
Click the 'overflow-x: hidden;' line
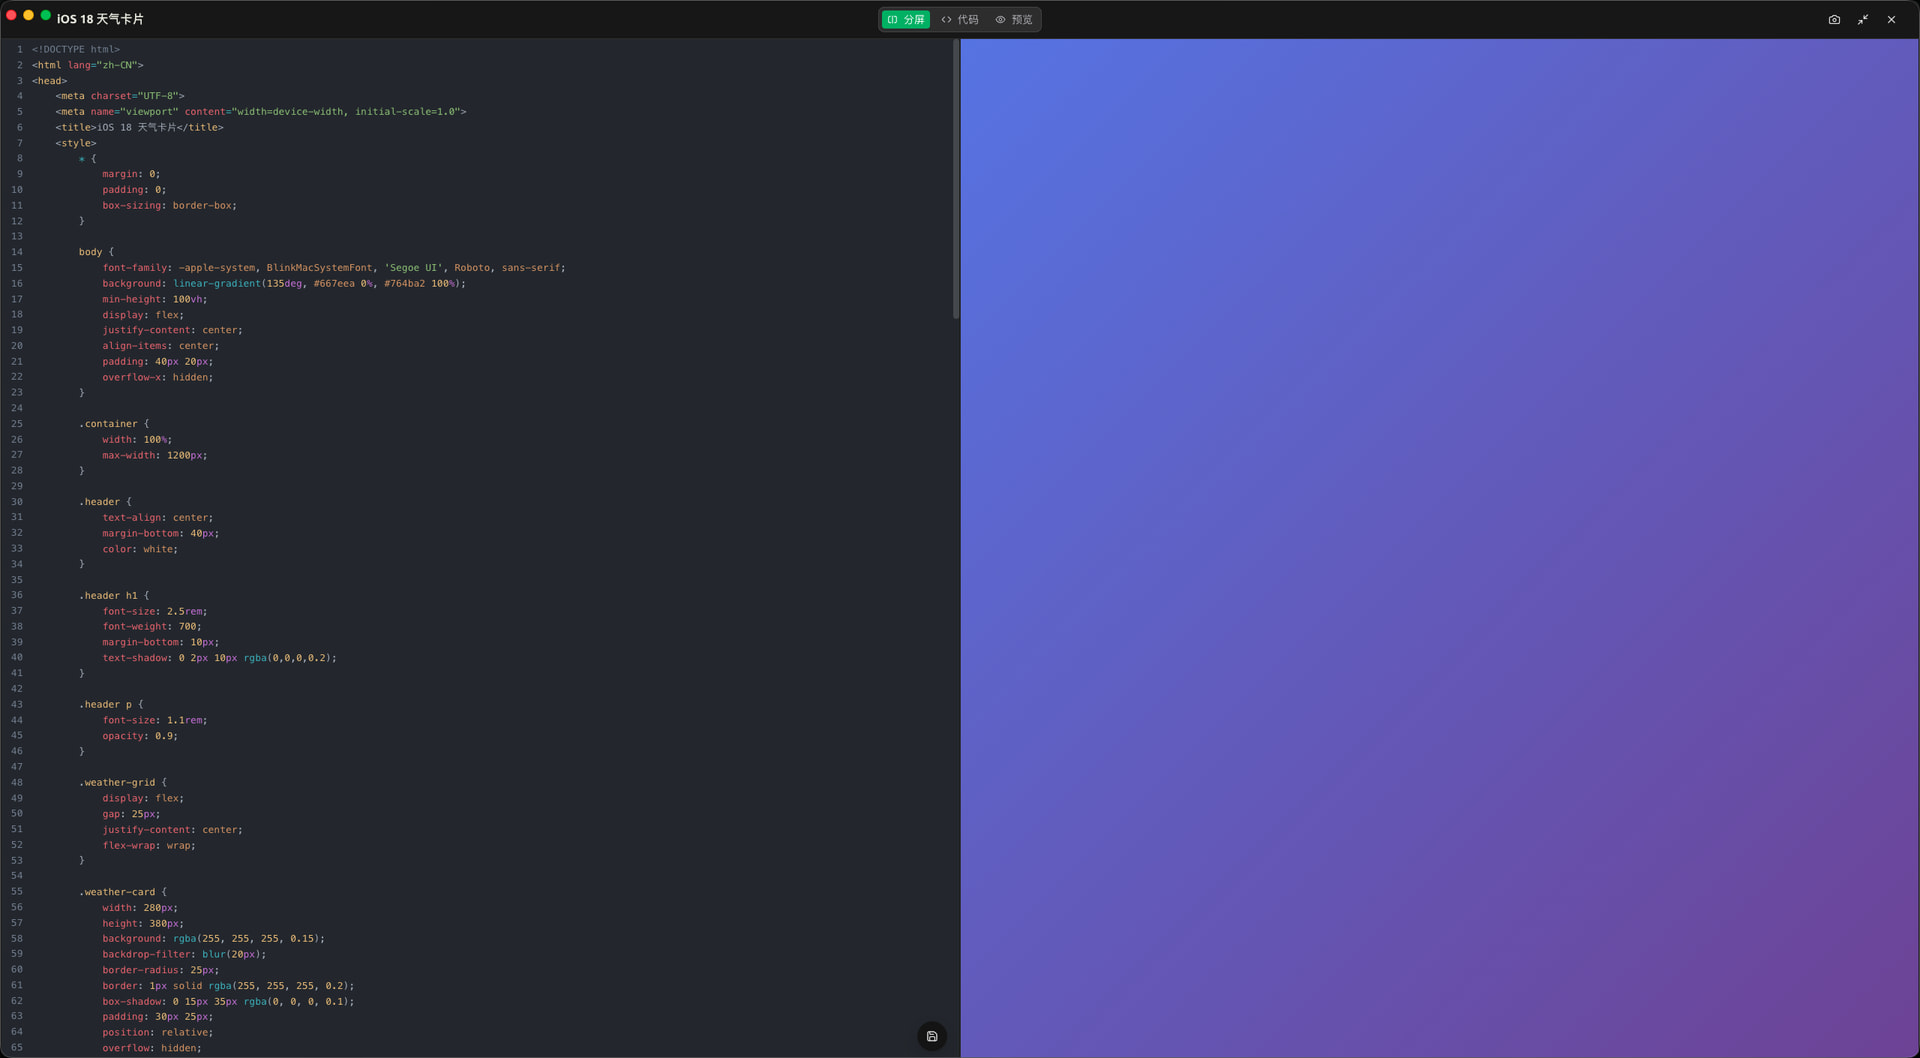(x=157, y=377)
